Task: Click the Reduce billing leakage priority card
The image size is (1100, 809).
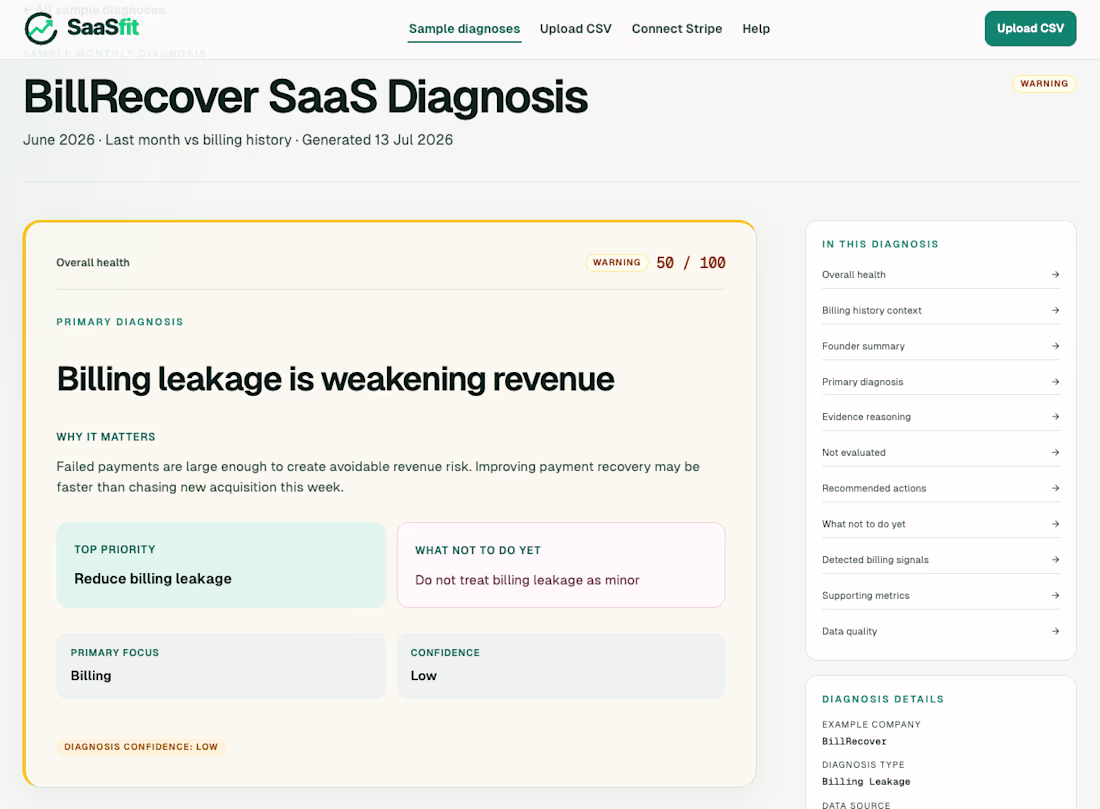Action: click(x=221, y=565)
